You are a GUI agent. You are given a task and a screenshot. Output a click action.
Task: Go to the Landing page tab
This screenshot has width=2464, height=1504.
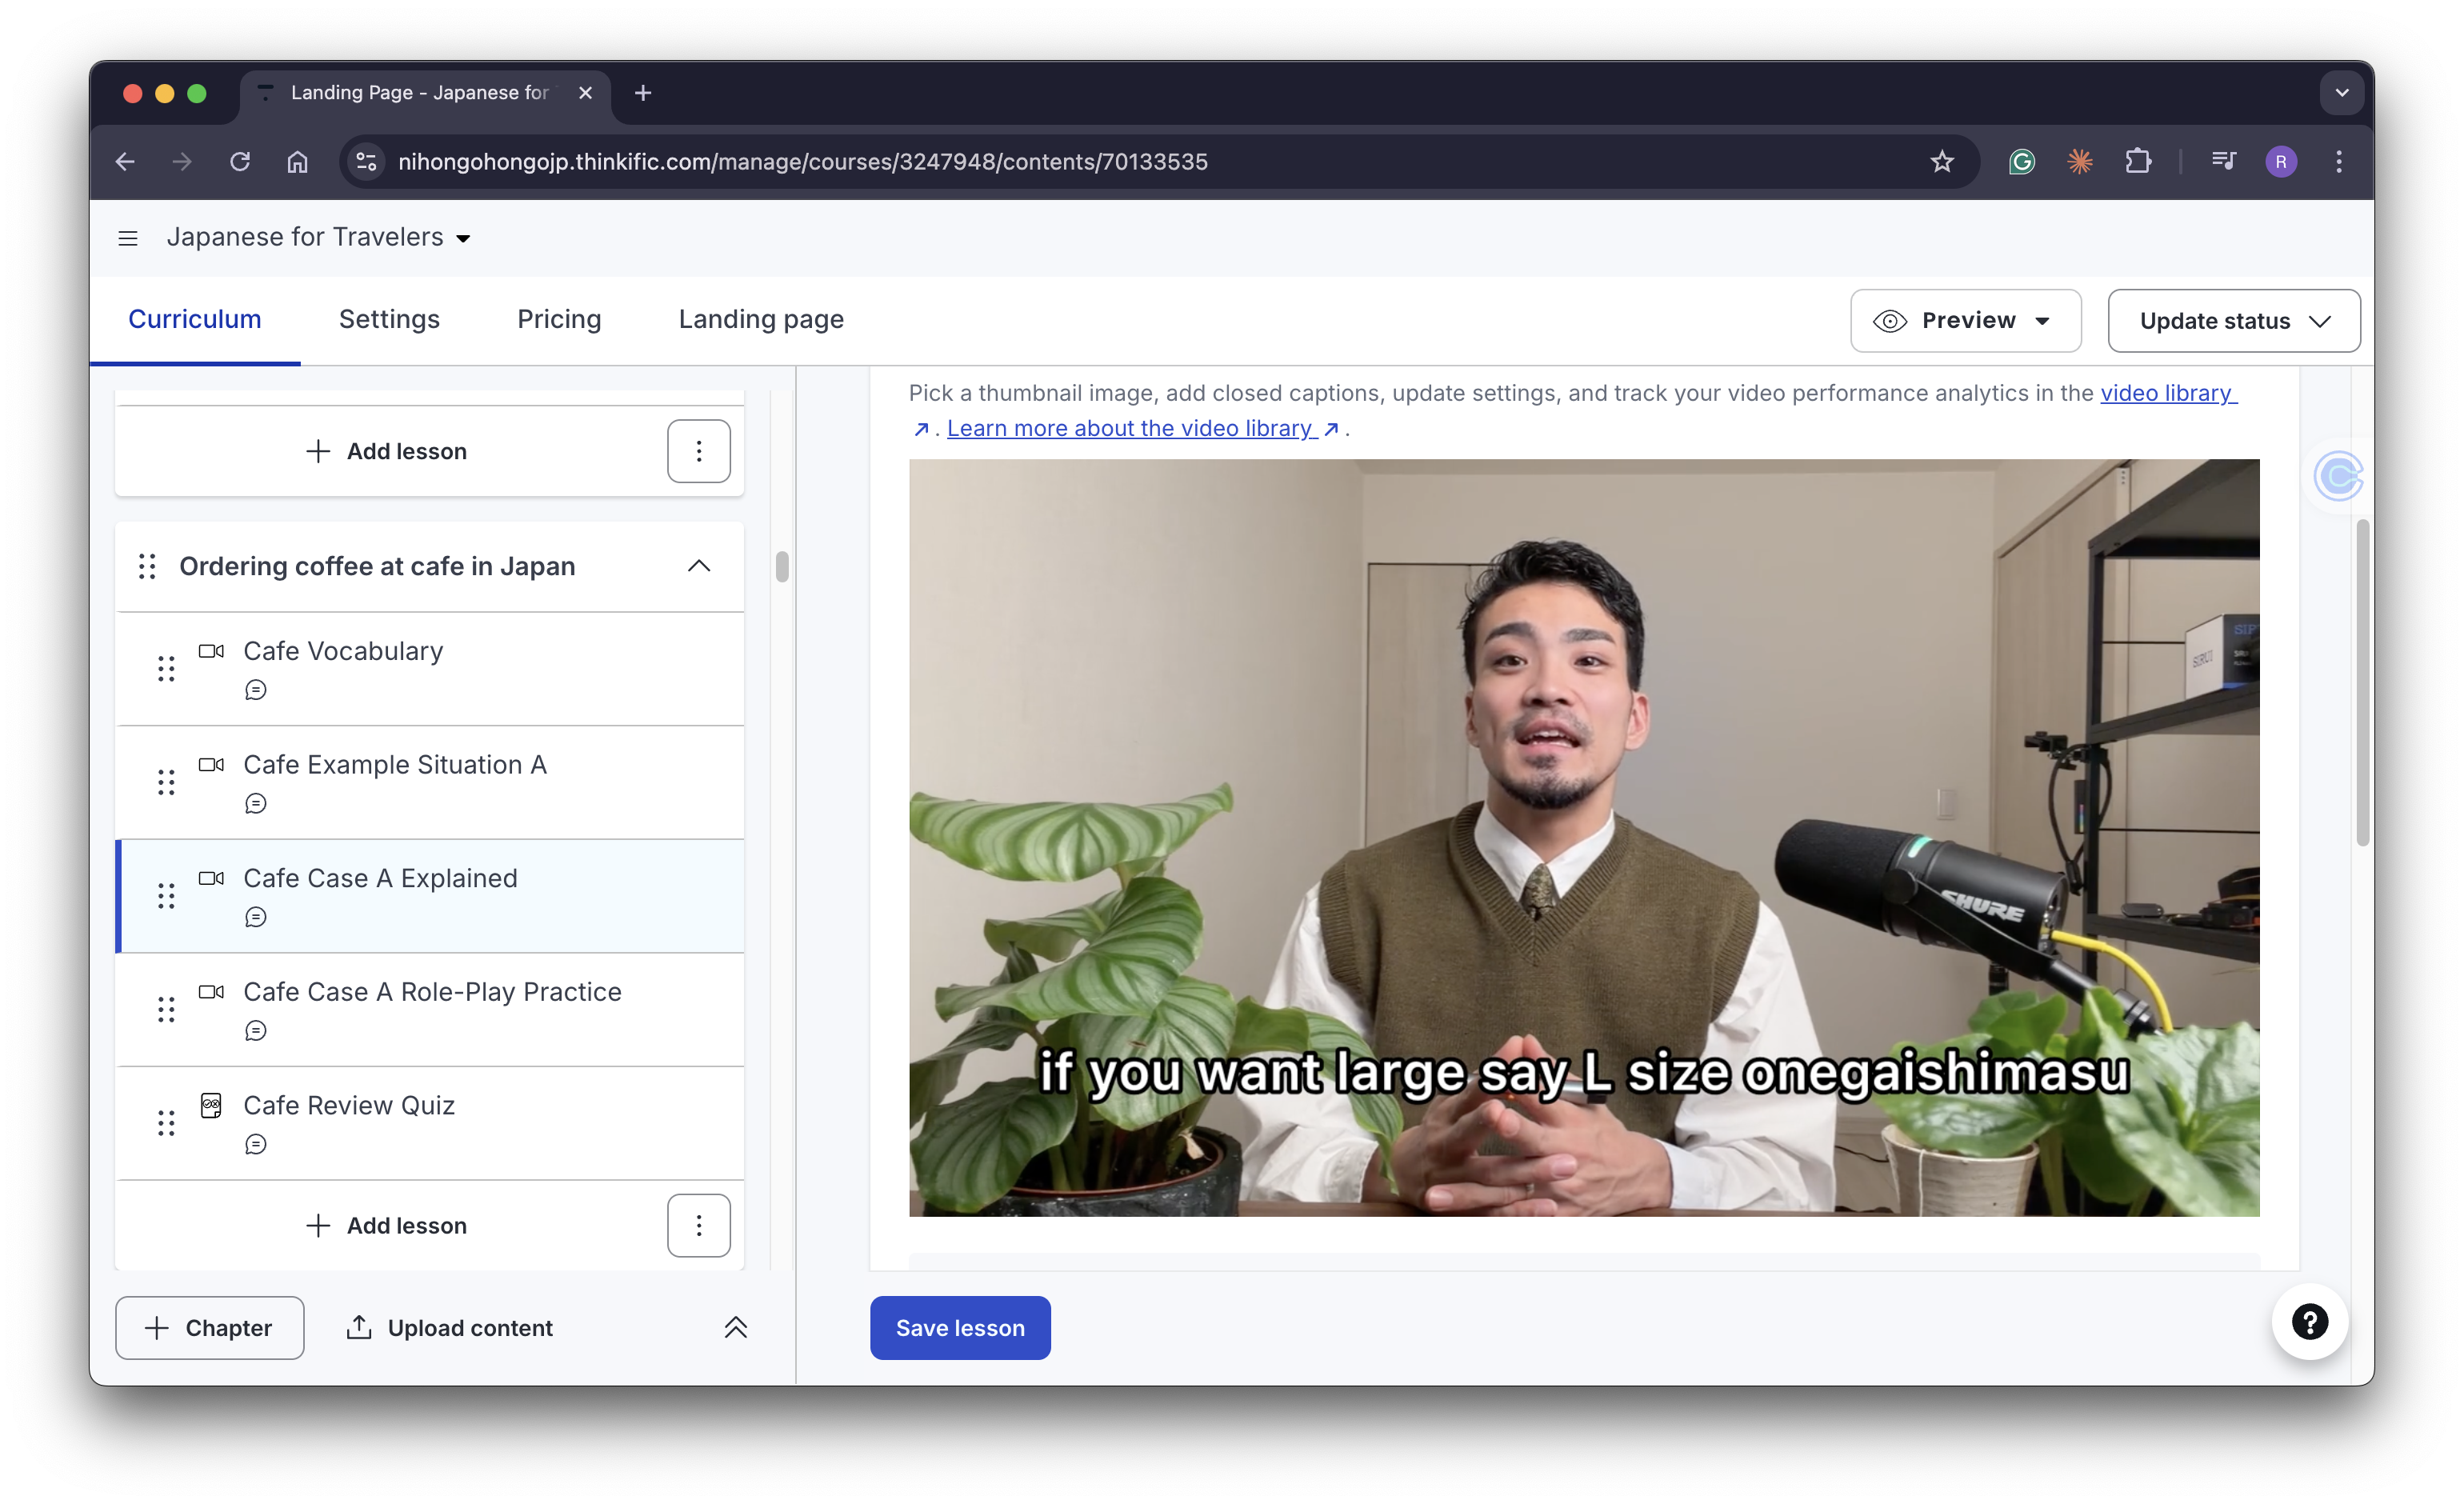pos(761,319)
